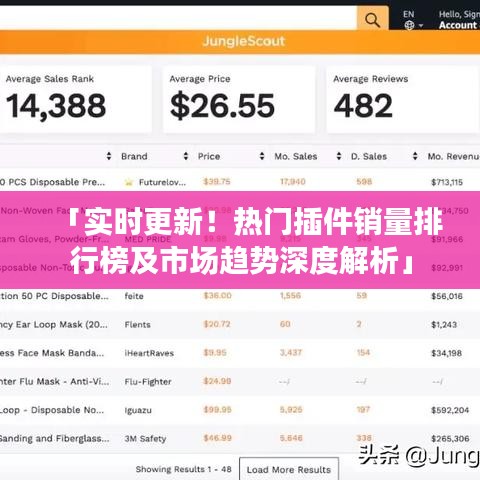Click the $20.72 price value
The image size is (480, 480).
click(x=217, y=324)
